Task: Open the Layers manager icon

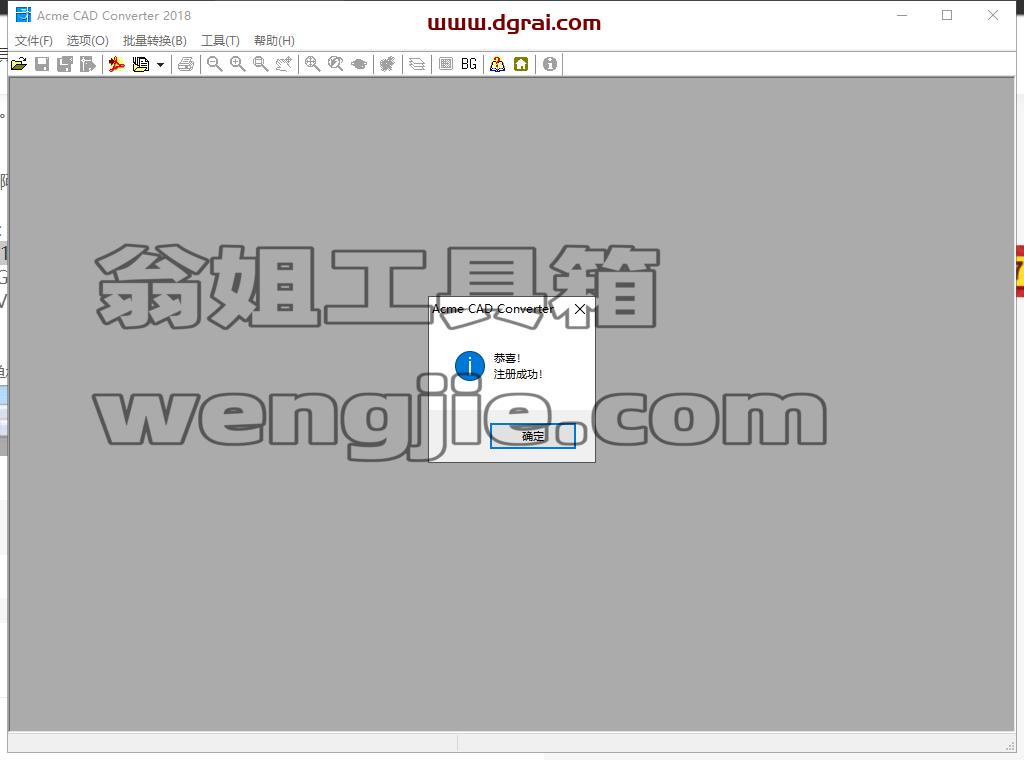Action: point(417,64)
